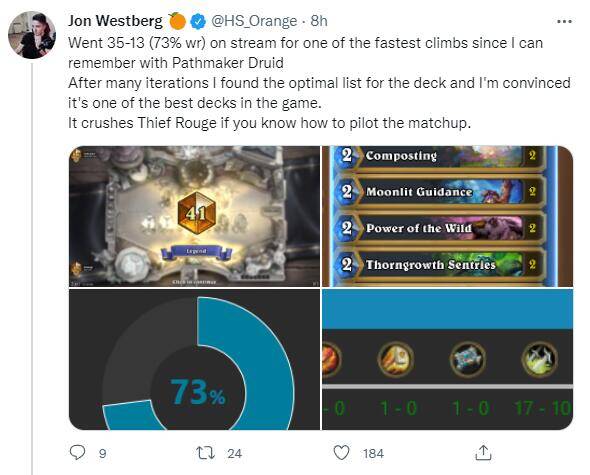Screen dimensions: 590x475
Task: Retweet using the arrows icon
Action: point(206,453)
